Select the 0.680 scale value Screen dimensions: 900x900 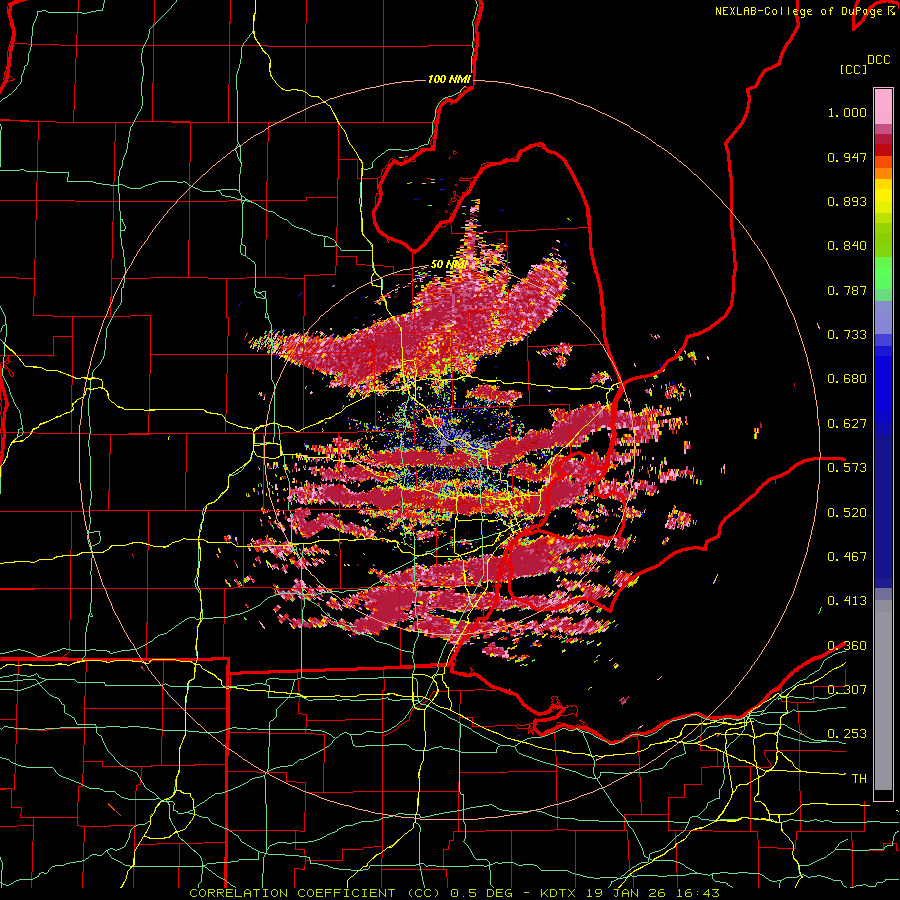coord(847,379)
